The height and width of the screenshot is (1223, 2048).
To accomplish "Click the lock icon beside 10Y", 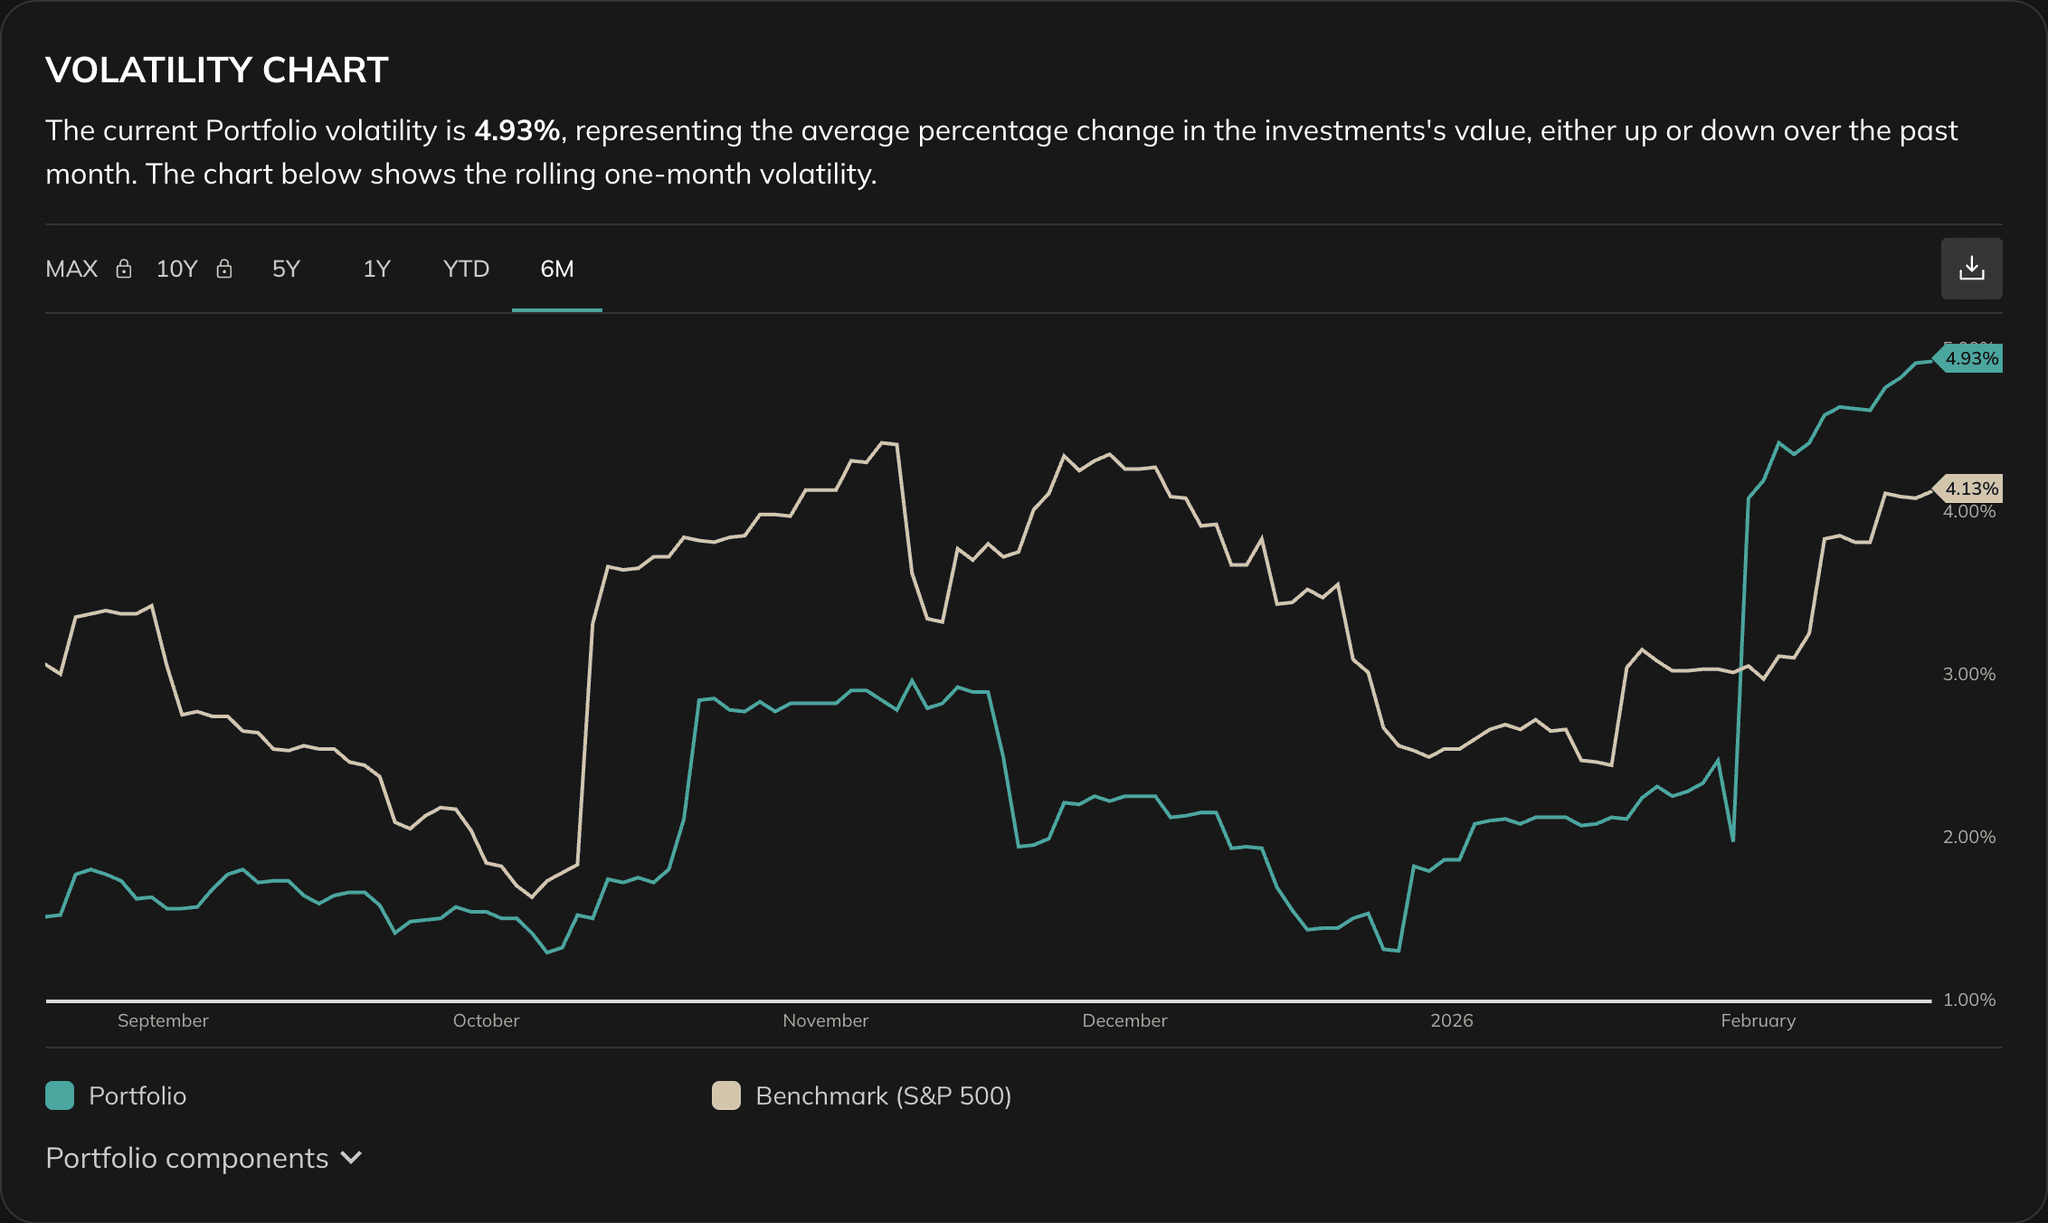I will click(225, 268).
